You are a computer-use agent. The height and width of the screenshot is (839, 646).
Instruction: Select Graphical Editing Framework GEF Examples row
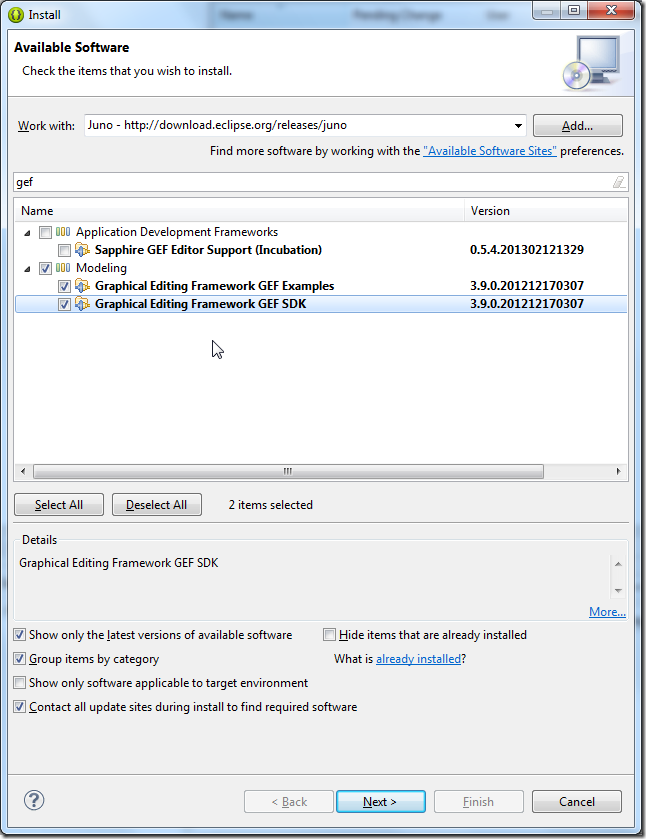[321, 286]
